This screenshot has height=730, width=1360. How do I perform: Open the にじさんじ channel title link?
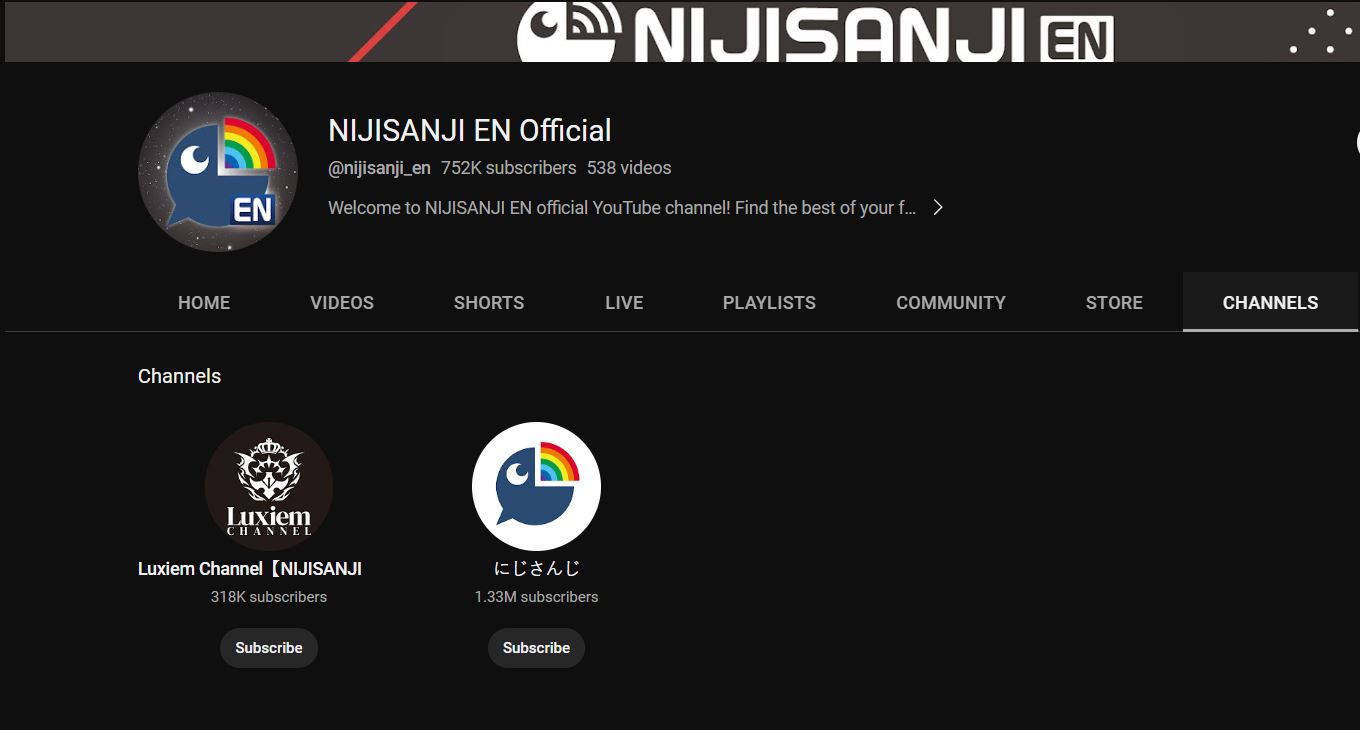pyautogui.click(x=537, y=569)
